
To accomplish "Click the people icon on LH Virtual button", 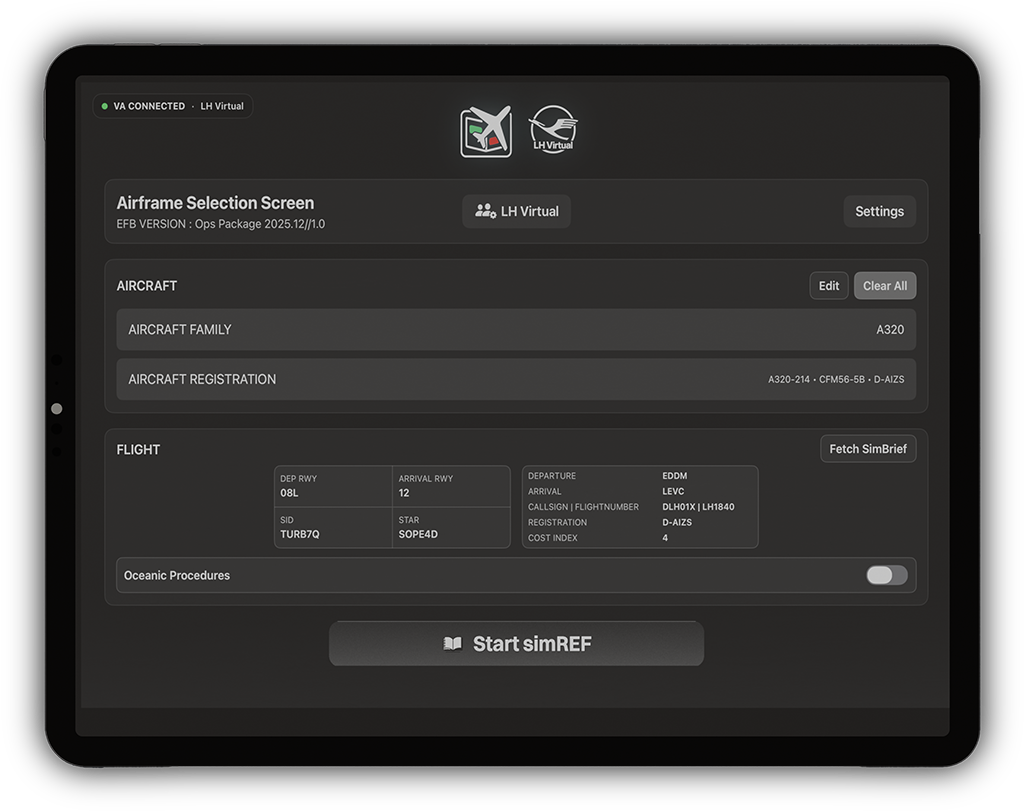I will click(485, 211).
